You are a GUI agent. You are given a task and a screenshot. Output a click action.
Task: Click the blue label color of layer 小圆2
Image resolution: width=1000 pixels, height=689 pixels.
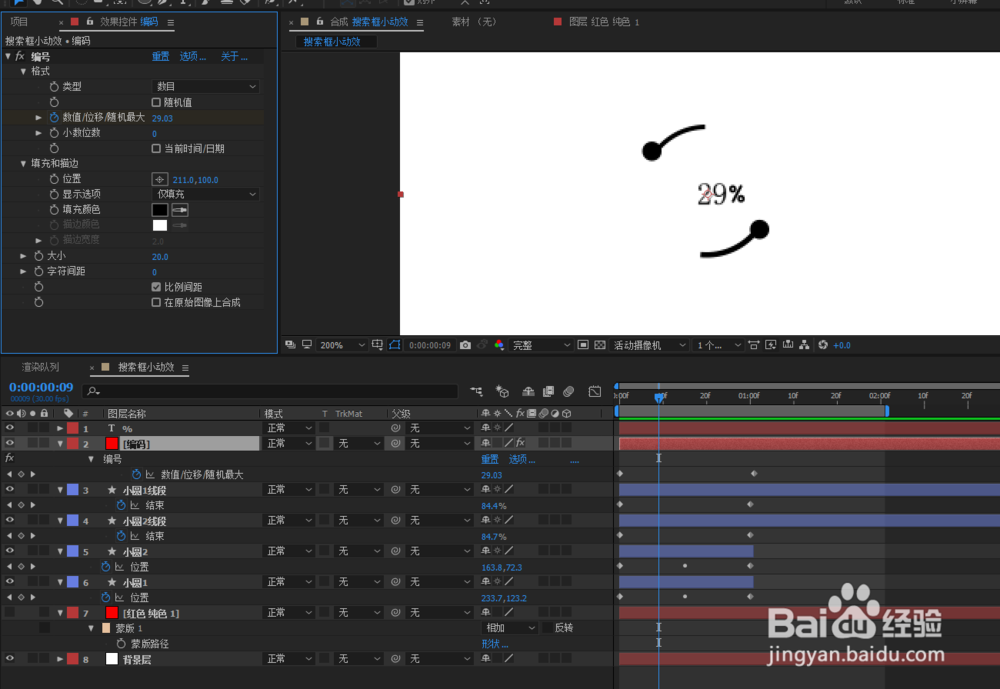73,551
